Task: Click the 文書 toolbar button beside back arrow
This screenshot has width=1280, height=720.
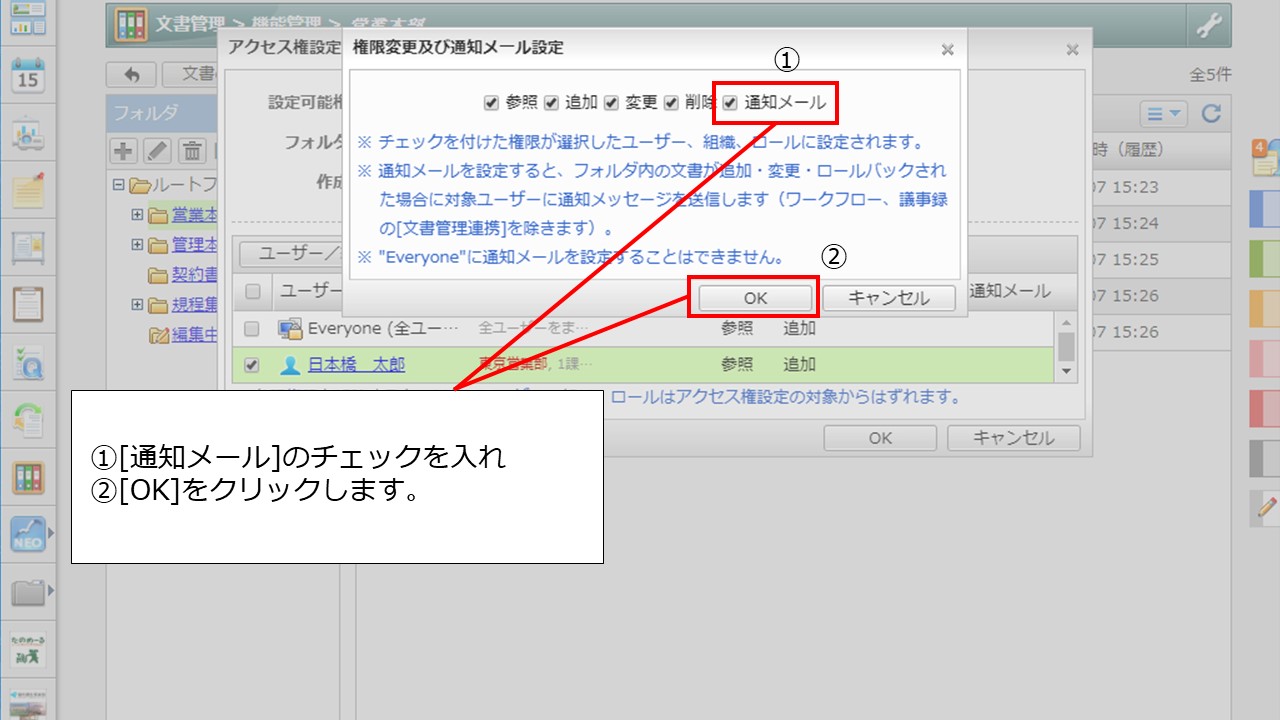Action: coord(190,74)
